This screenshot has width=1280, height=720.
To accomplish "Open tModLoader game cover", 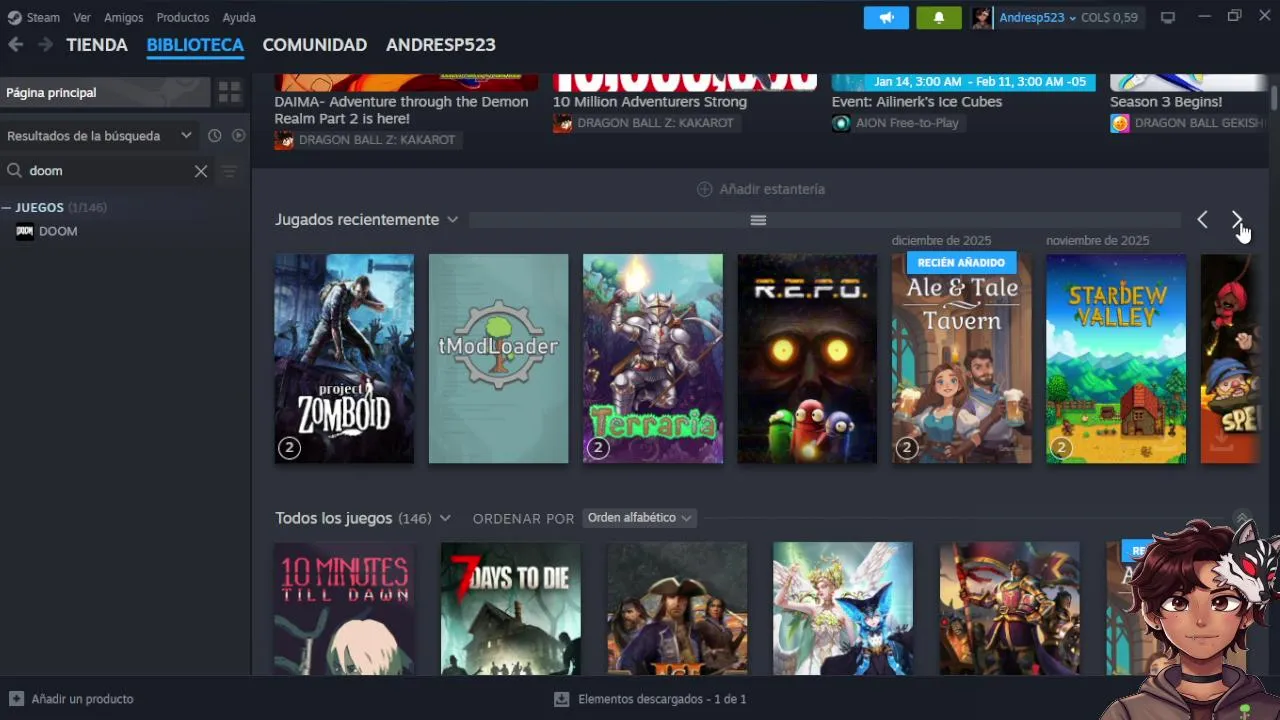I will 498,359.
